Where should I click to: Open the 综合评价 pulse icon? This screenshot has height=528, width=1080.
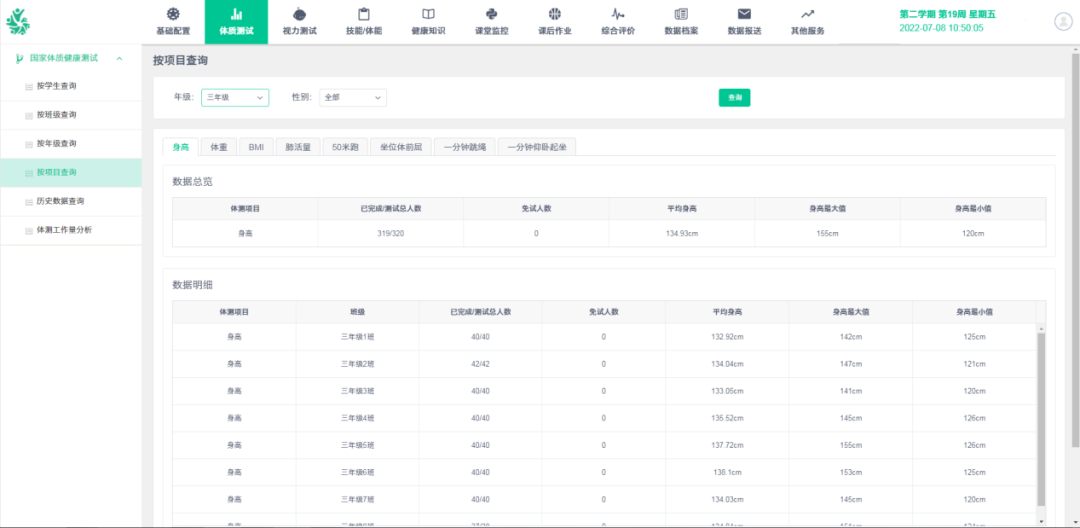click(618, 14)
